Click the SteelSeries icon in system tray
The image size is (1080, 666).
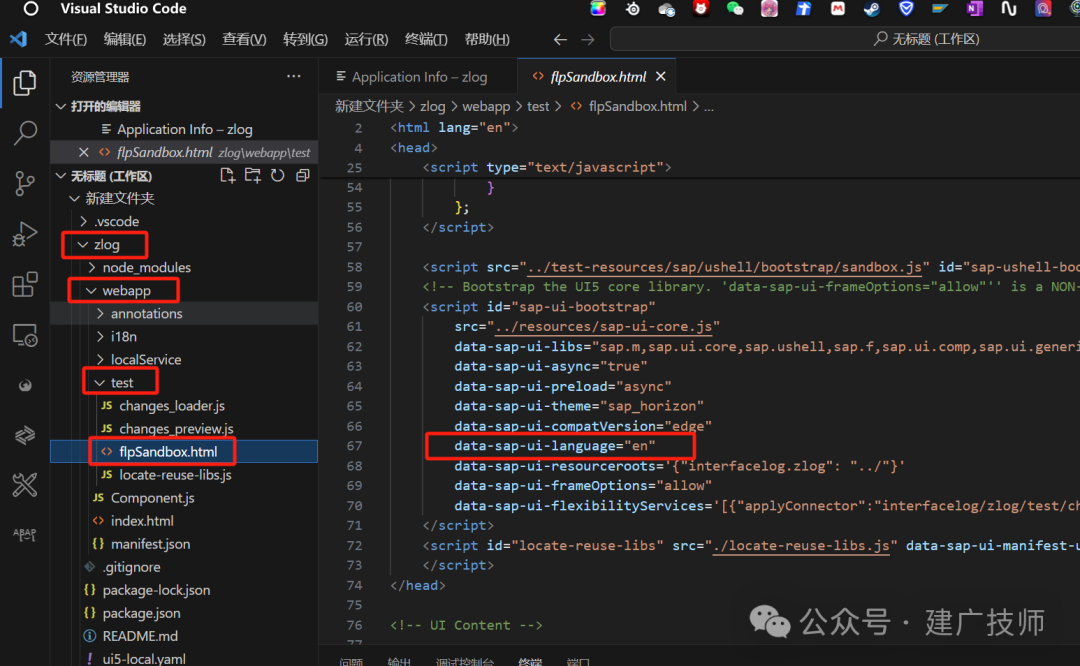(632, 8)
